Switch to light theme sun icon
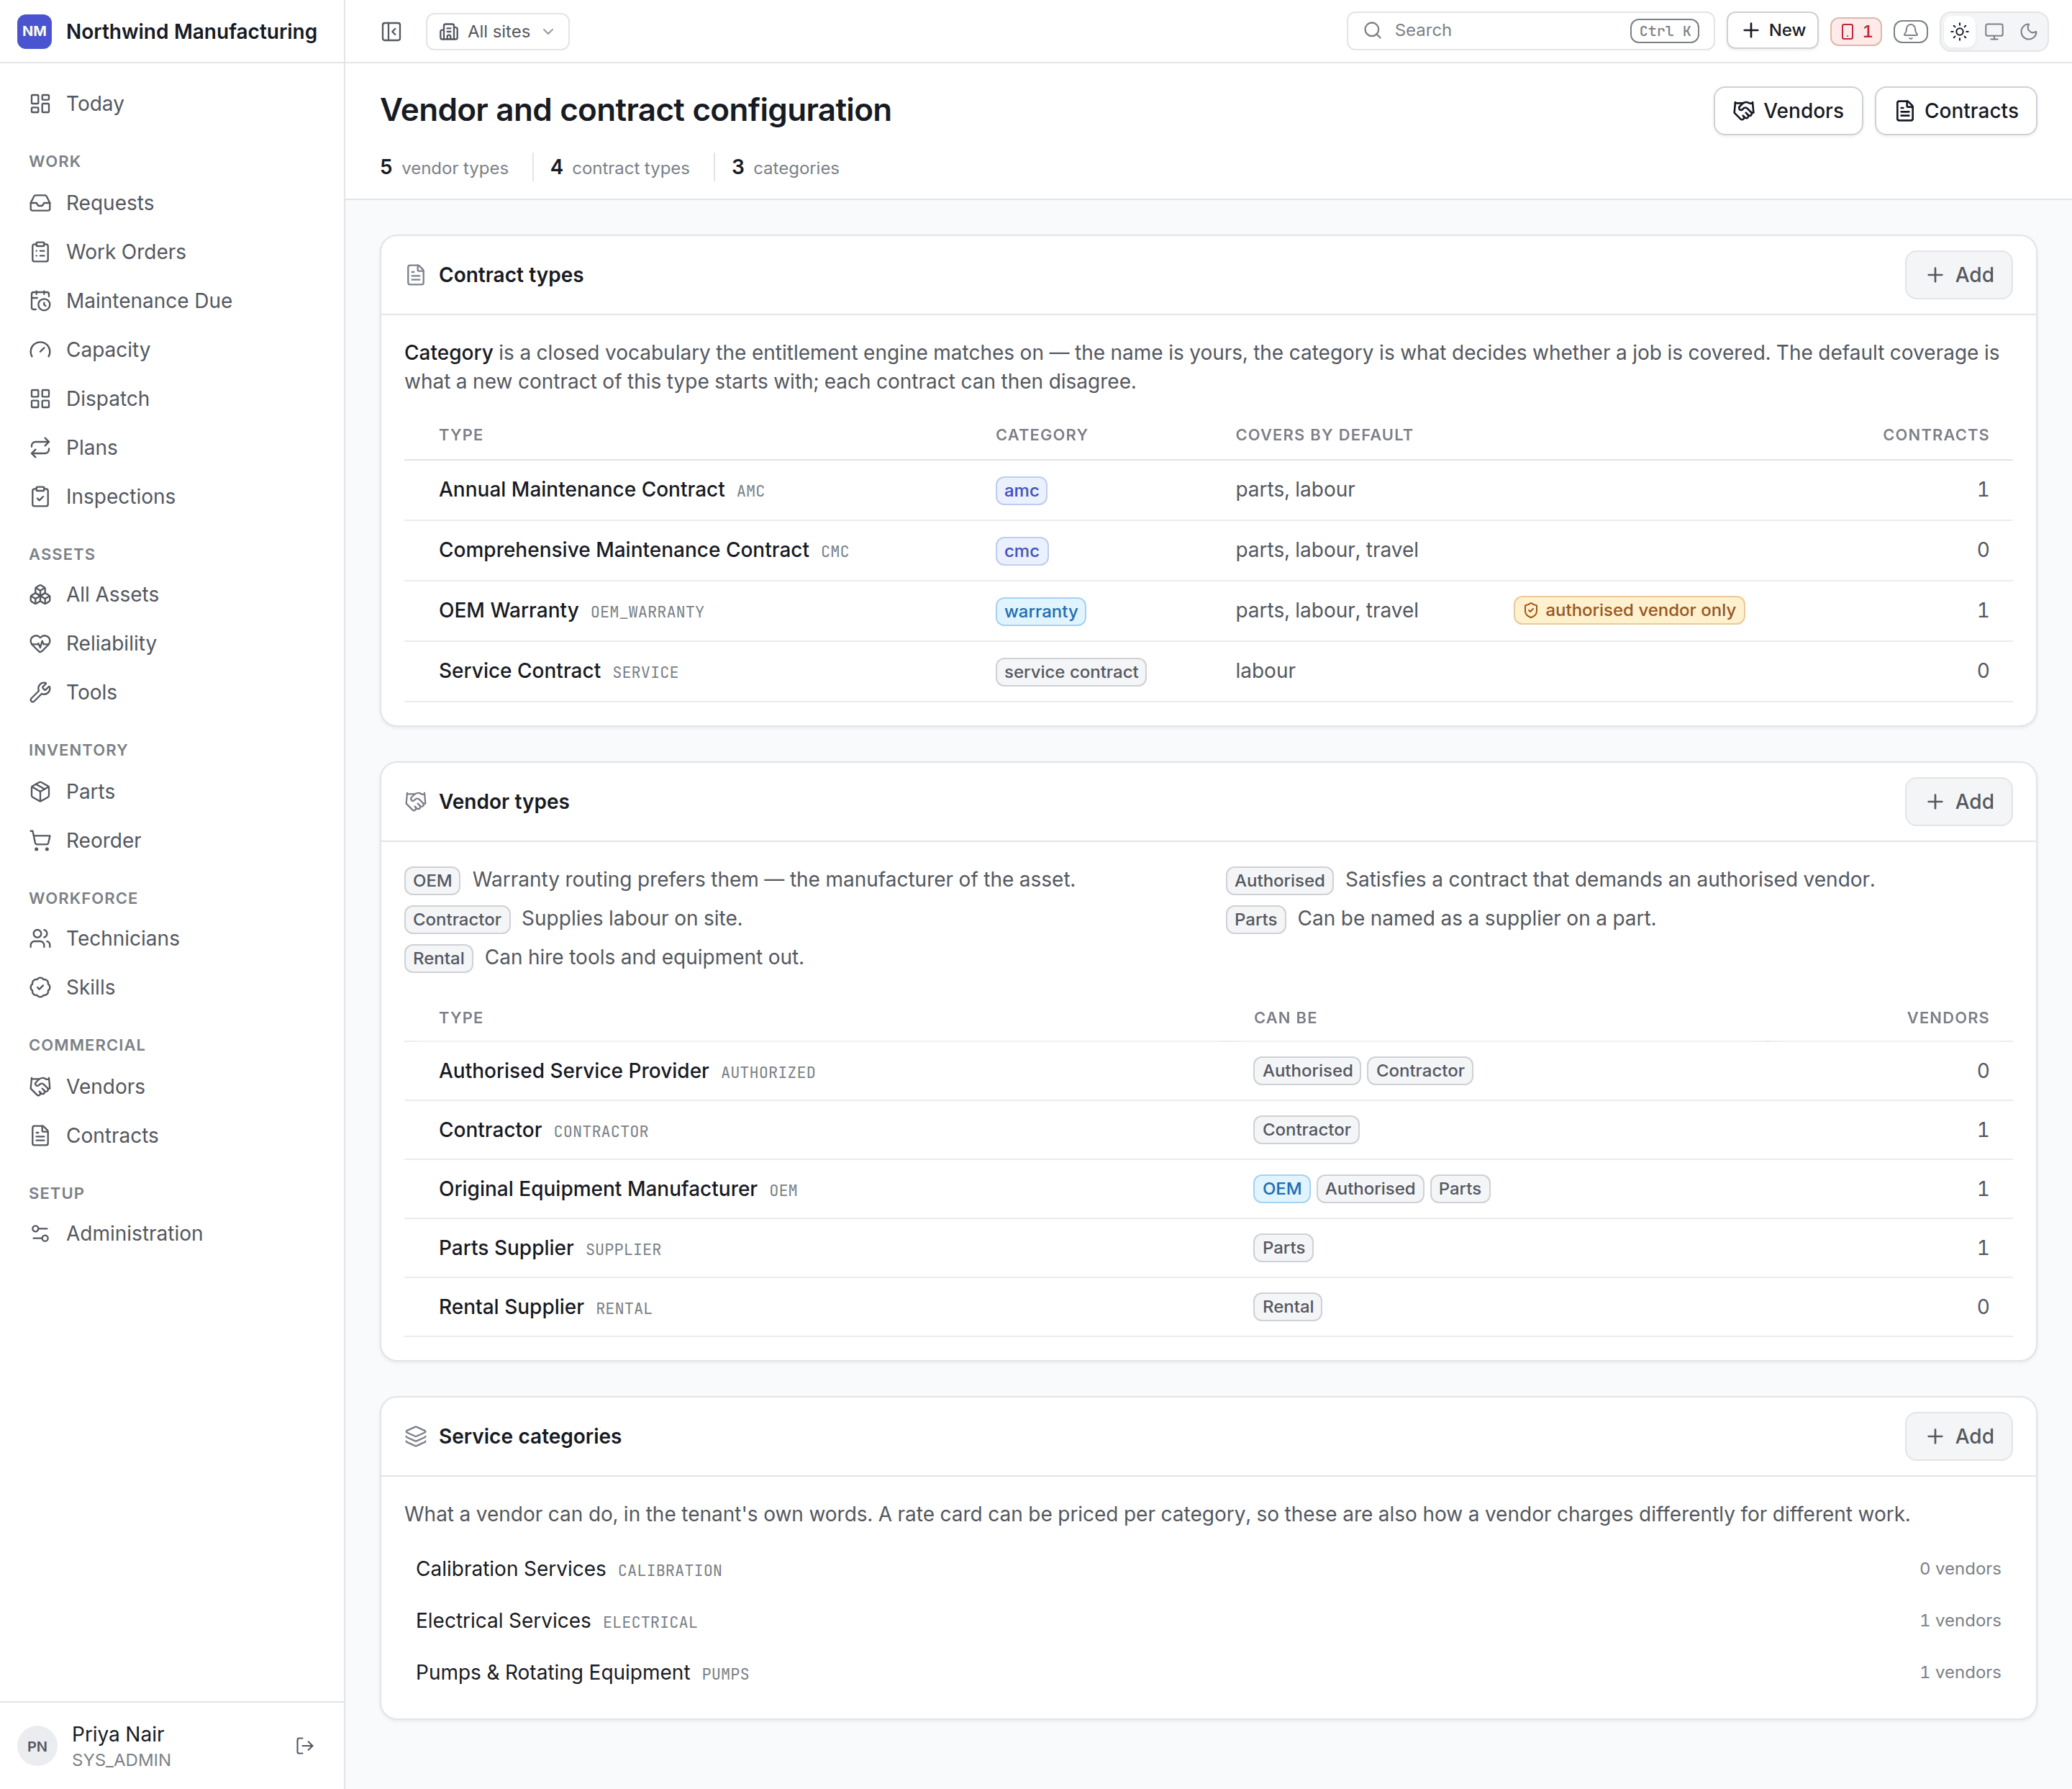Image resolution: width=2072 pixels, height=1789 pixels. click(1960, 32)
